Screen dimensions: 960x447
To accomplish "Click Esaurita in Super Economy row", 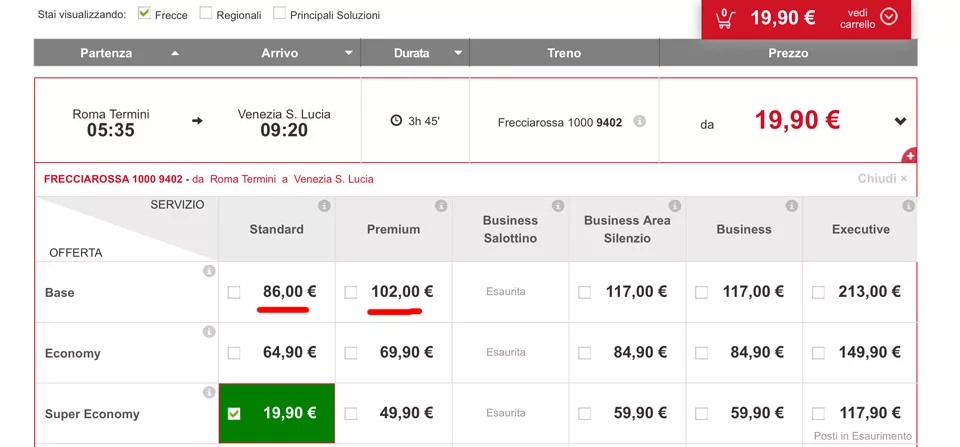I will tap(506, 413).
